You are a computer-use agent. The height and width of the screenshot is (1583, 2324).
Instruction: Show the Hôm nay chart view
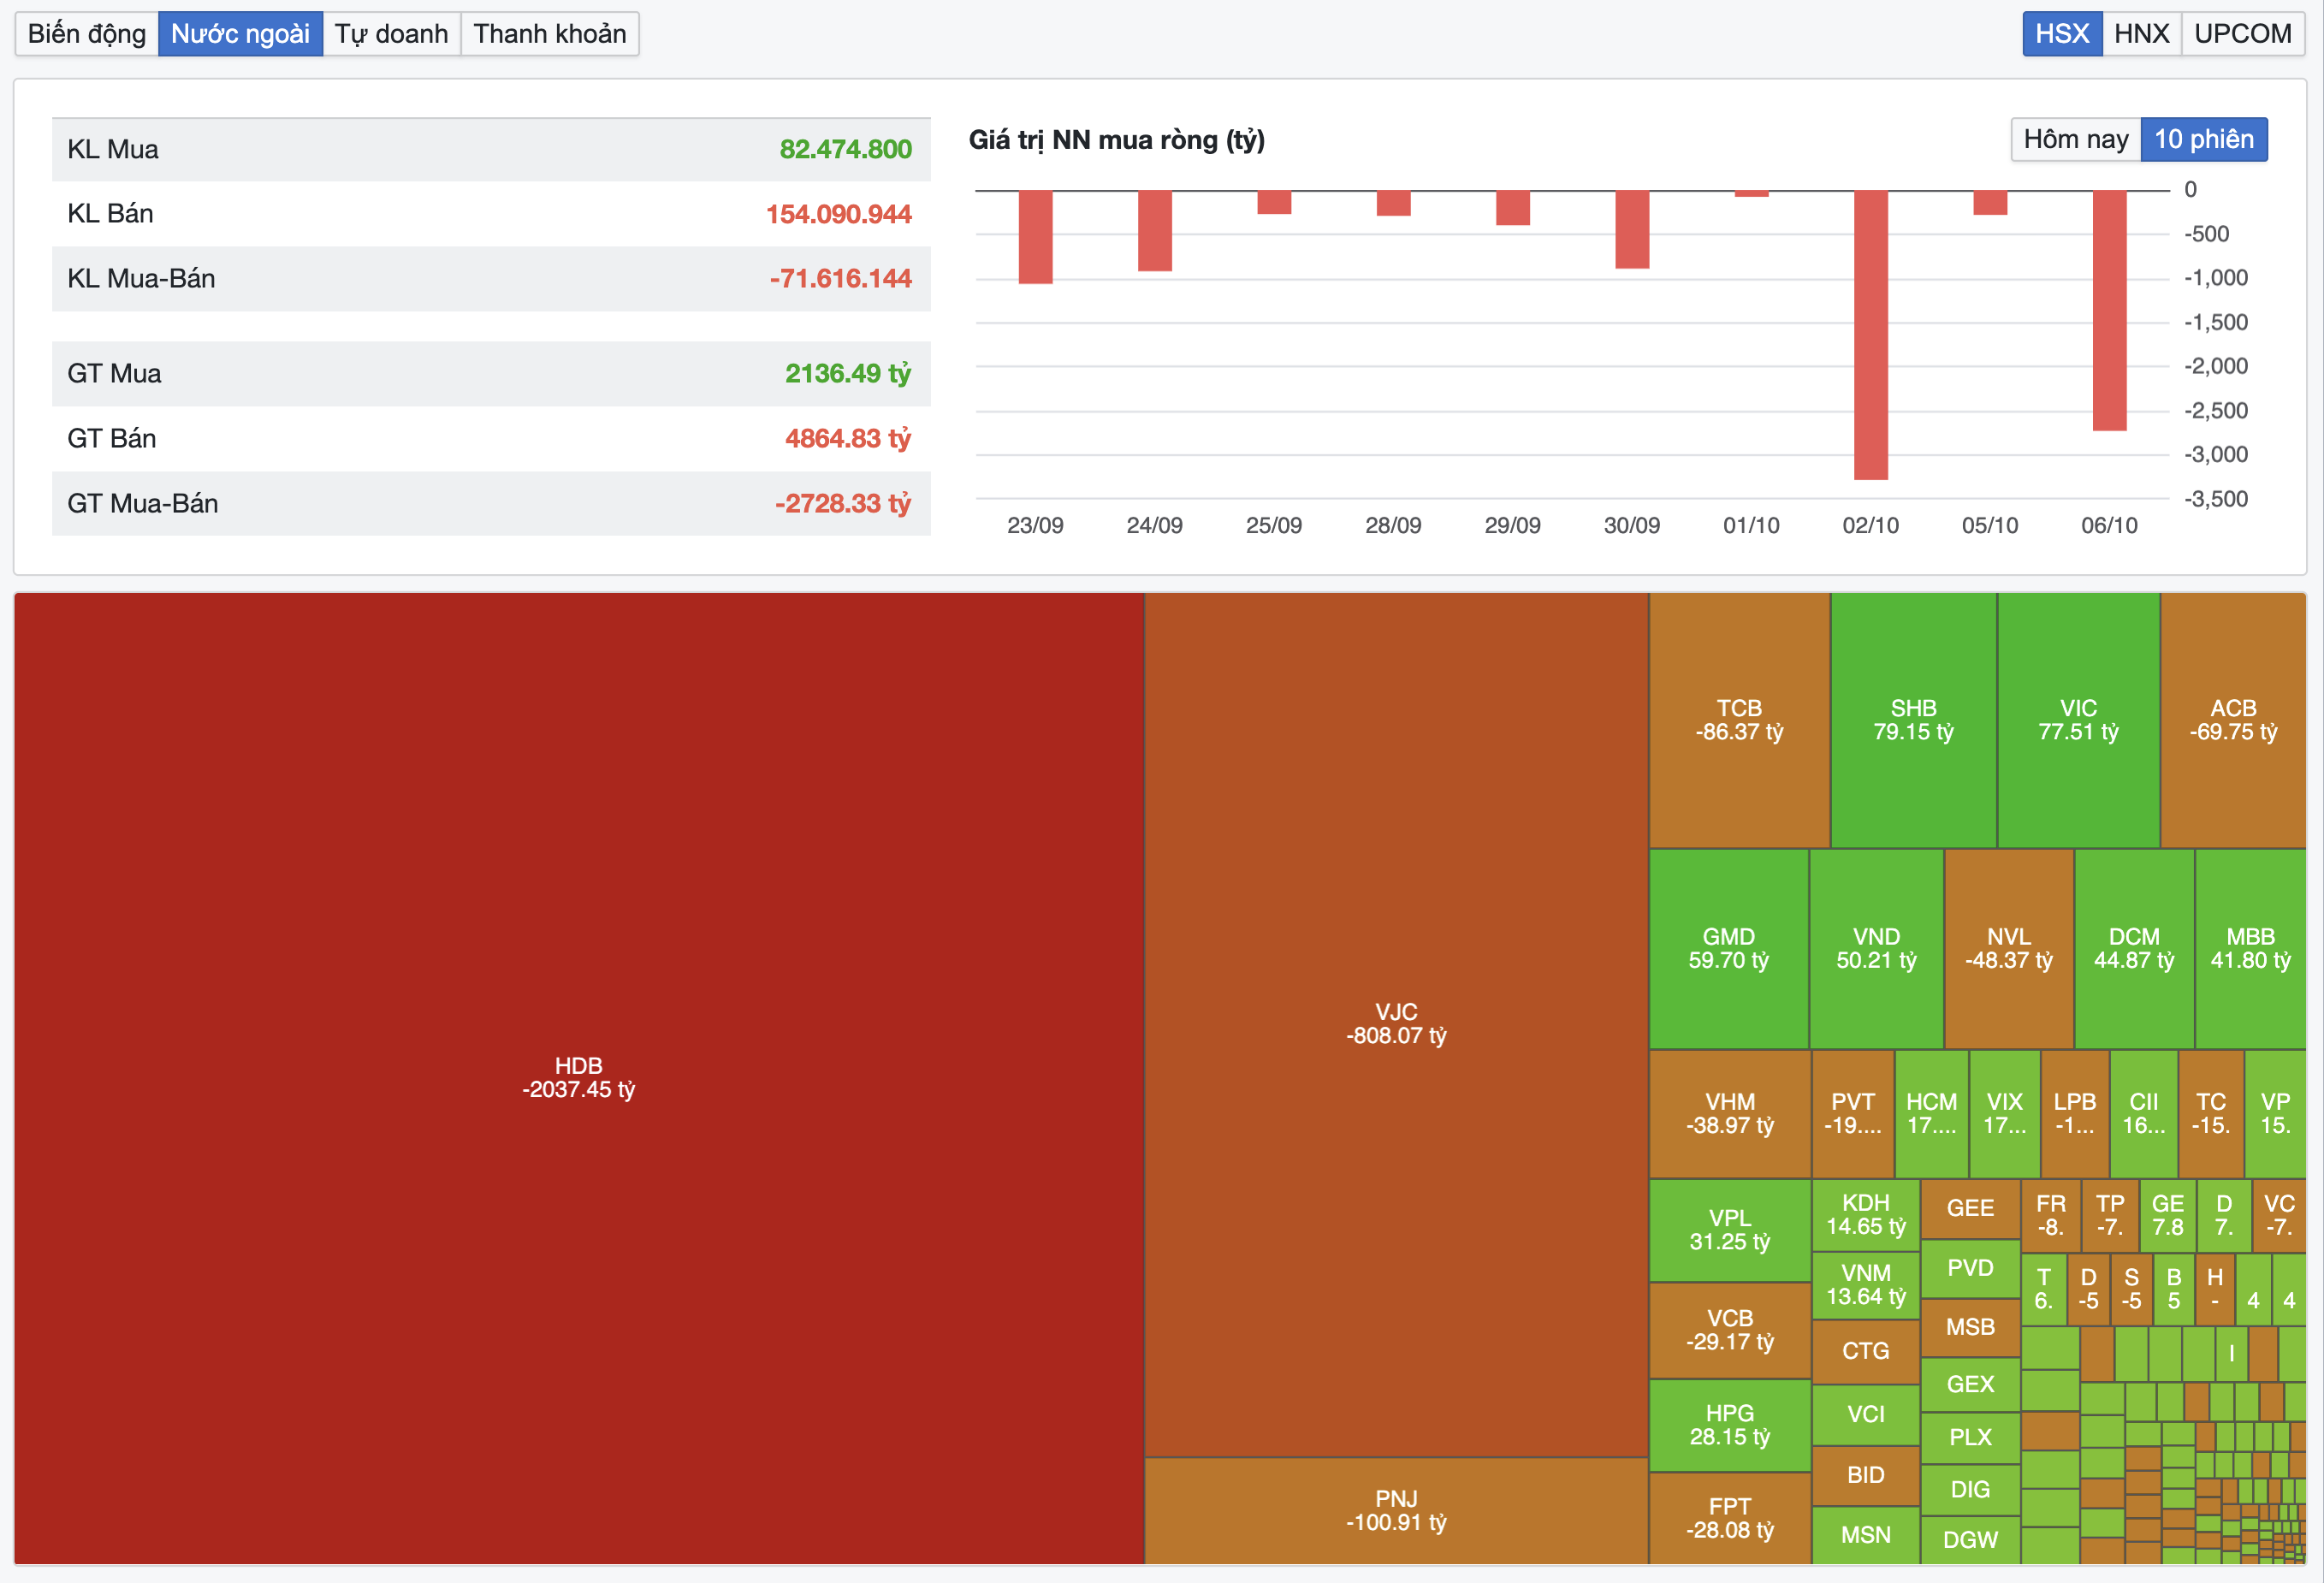(x=2076, y=139)
